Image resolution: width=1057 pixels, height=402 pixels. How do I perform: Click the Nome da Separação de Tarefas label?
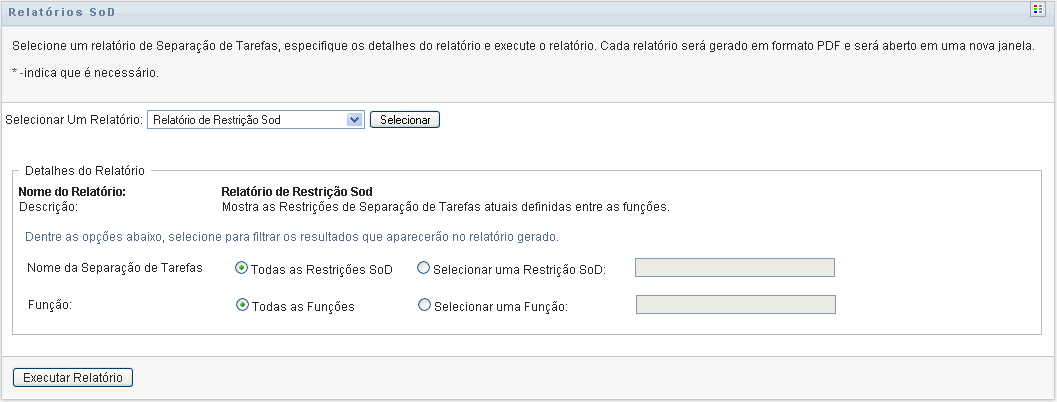(115, 268)
